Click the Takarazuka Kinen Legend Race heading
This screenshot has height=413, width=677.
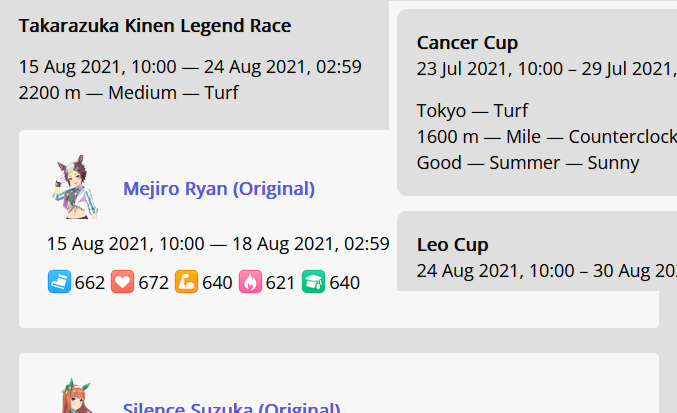(x=155, y=26)
